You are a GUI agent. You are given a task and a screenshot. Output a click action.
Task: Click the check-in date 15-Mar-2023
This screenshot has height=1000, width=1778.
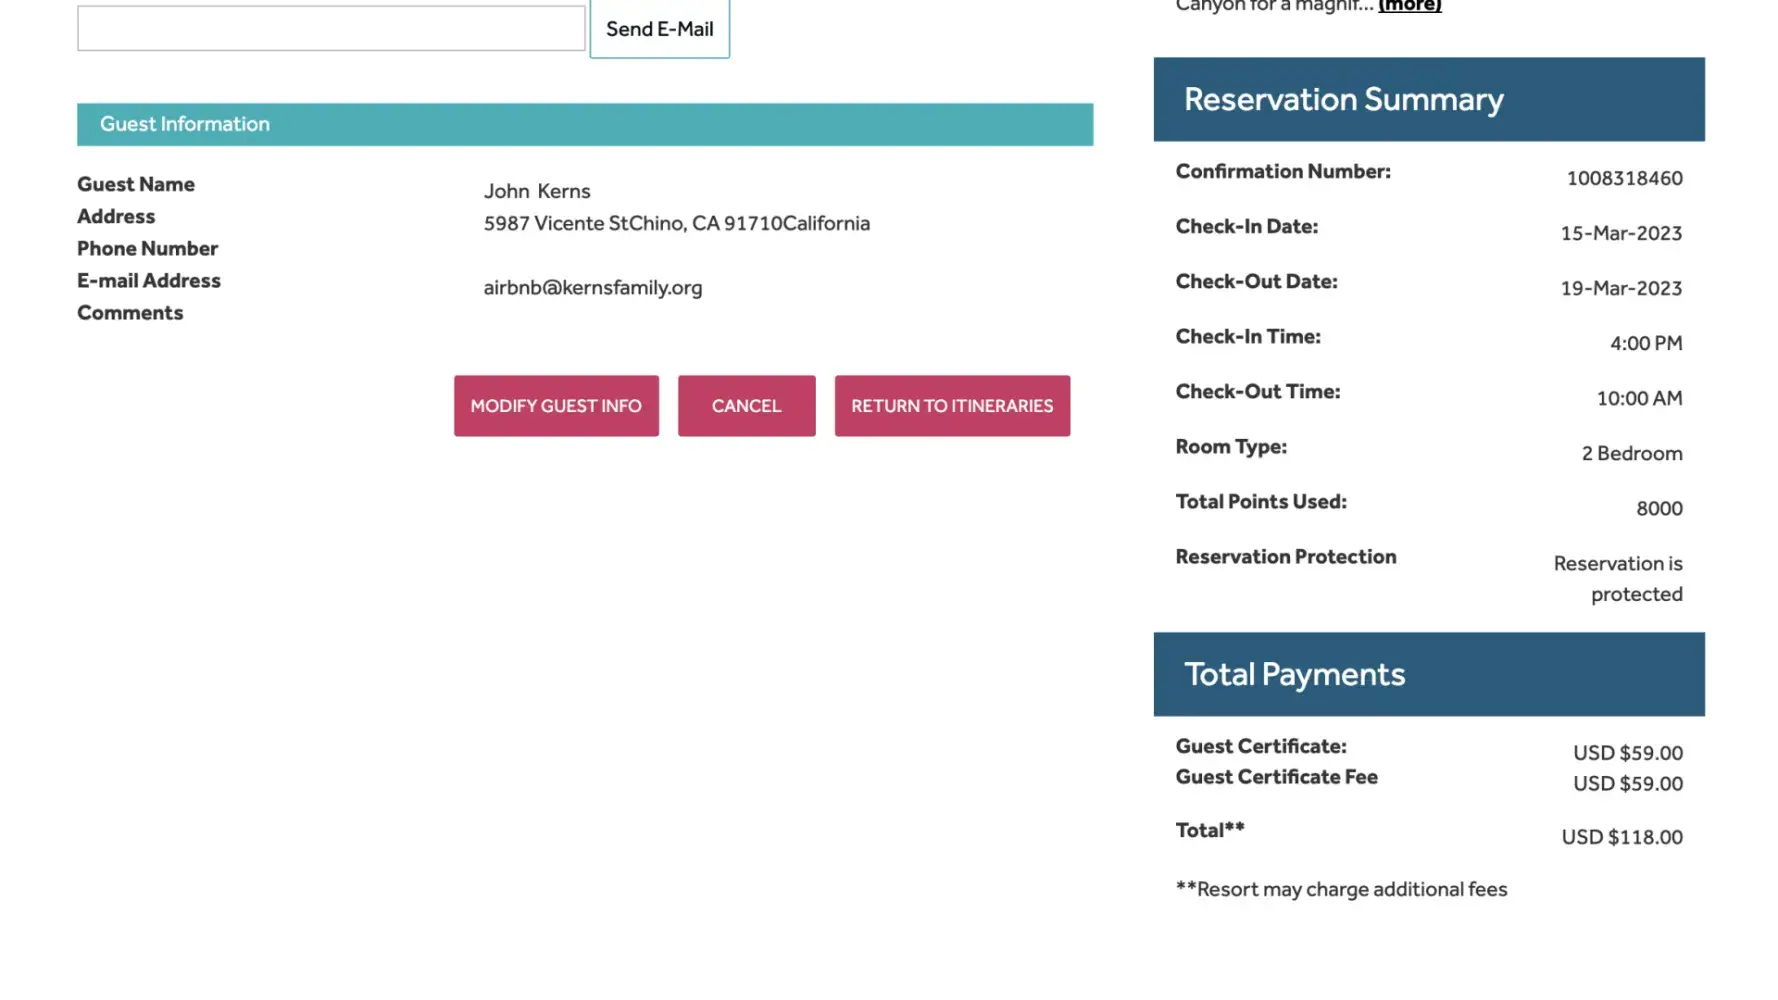[x=1621, y=233]
